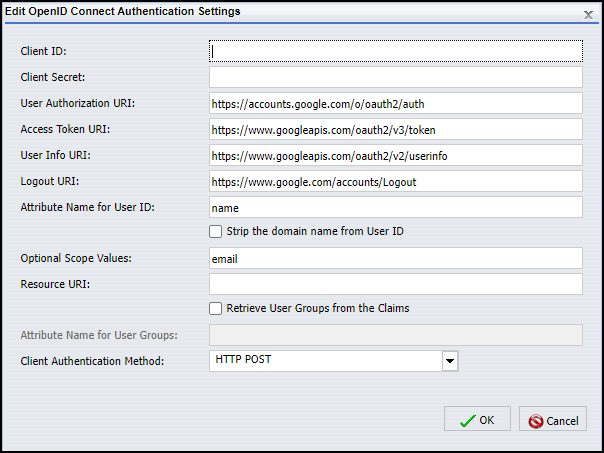The image size is (604, 453).
Task: Focus the Client ID text field
Action: point(395,51)
